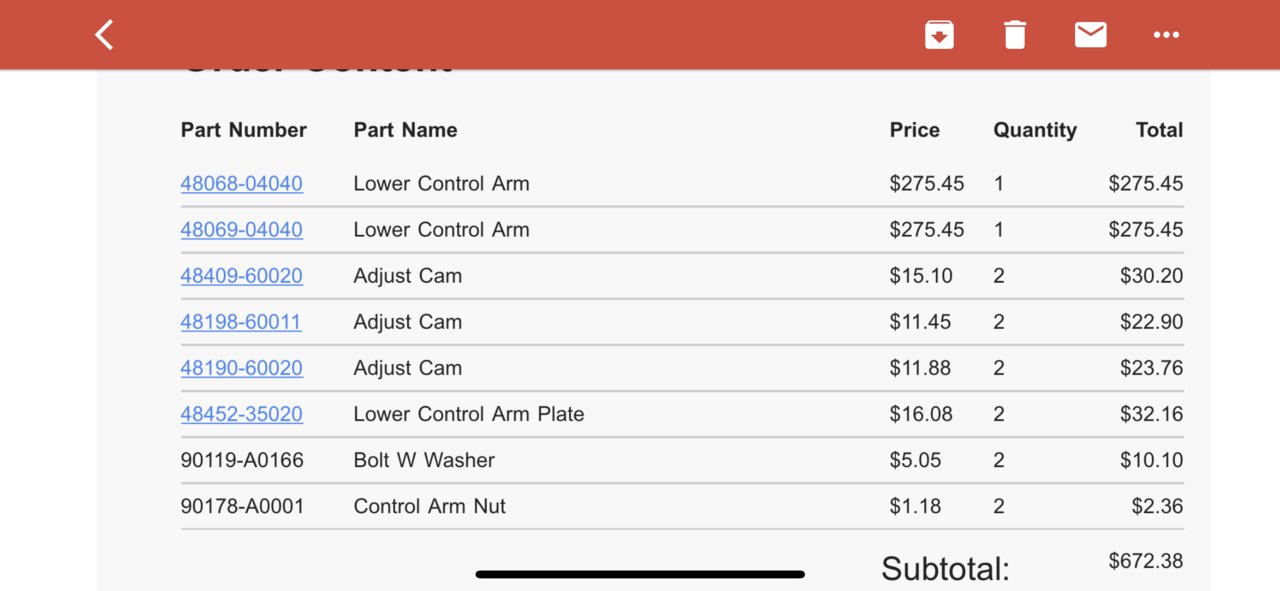Open part number 48409-60020 link
This screenshot has height=591, width=1280.
241,276
